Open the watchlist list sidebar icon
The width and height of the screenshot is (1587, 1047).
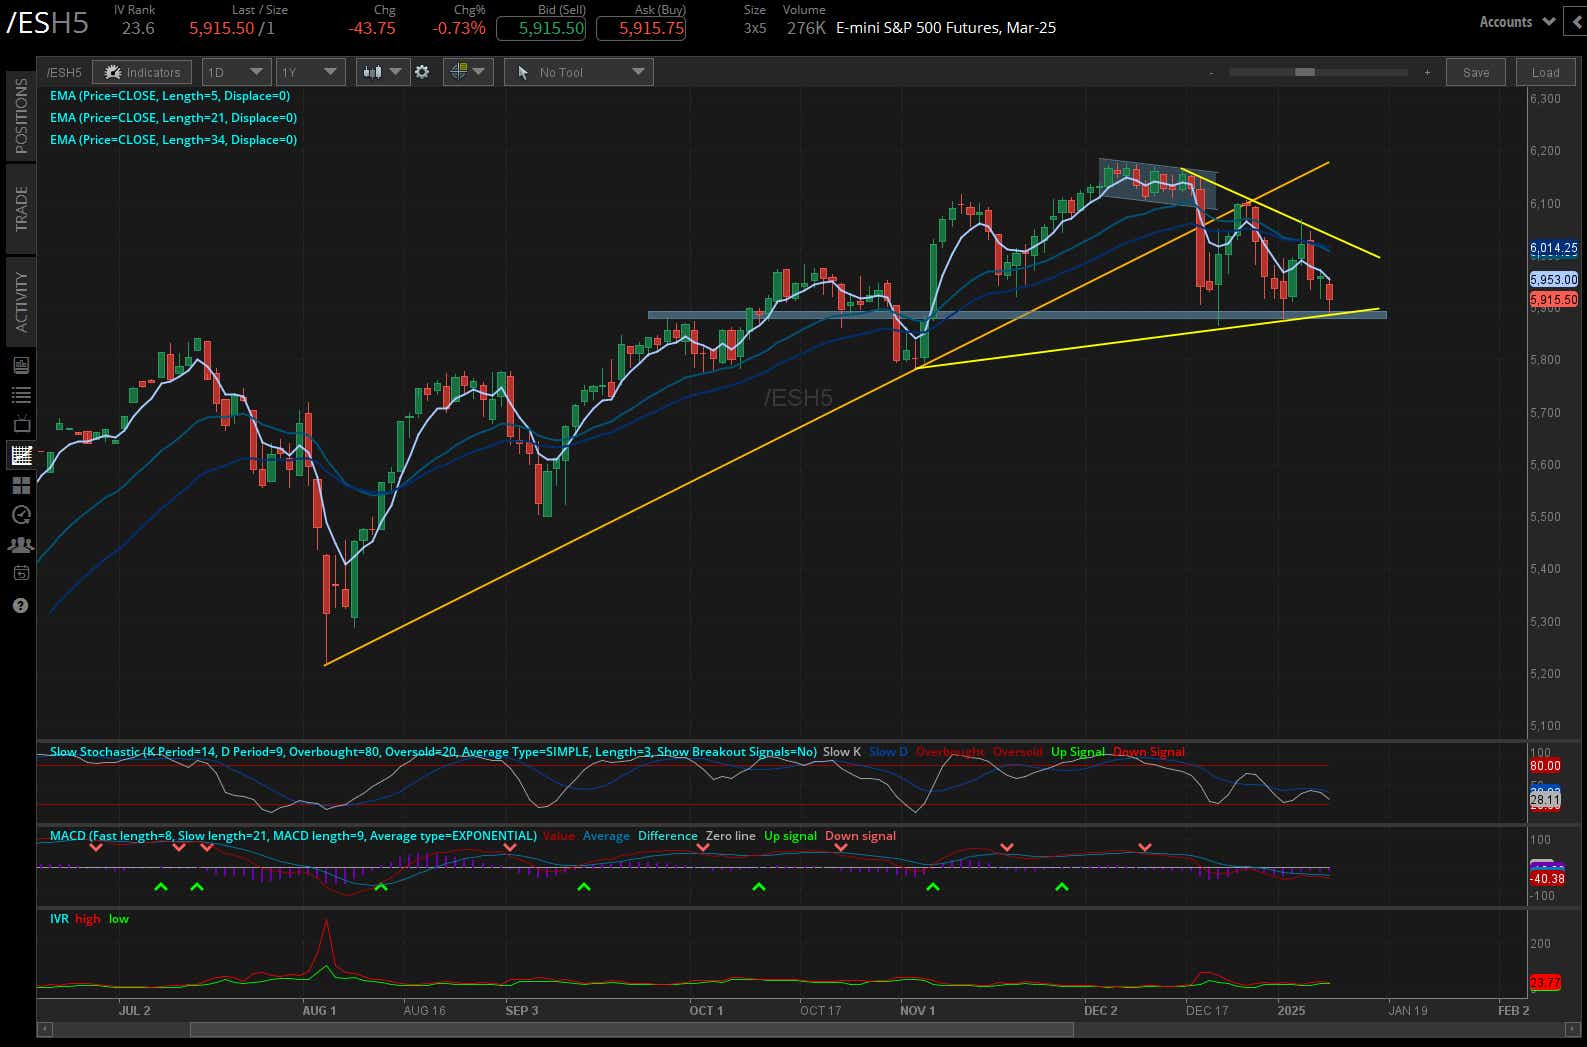21,395
